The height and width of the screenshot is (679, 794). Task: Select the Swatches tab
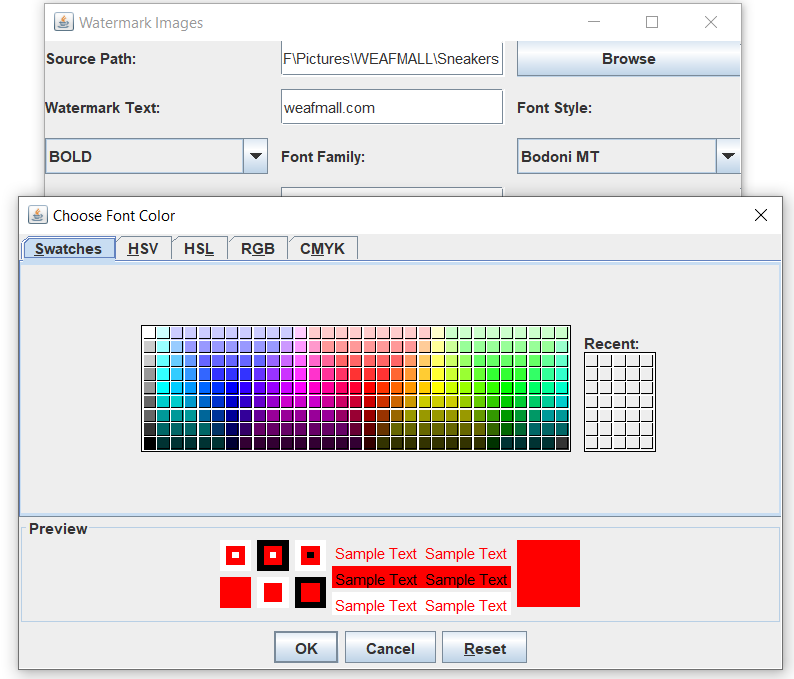click(68, 249)
